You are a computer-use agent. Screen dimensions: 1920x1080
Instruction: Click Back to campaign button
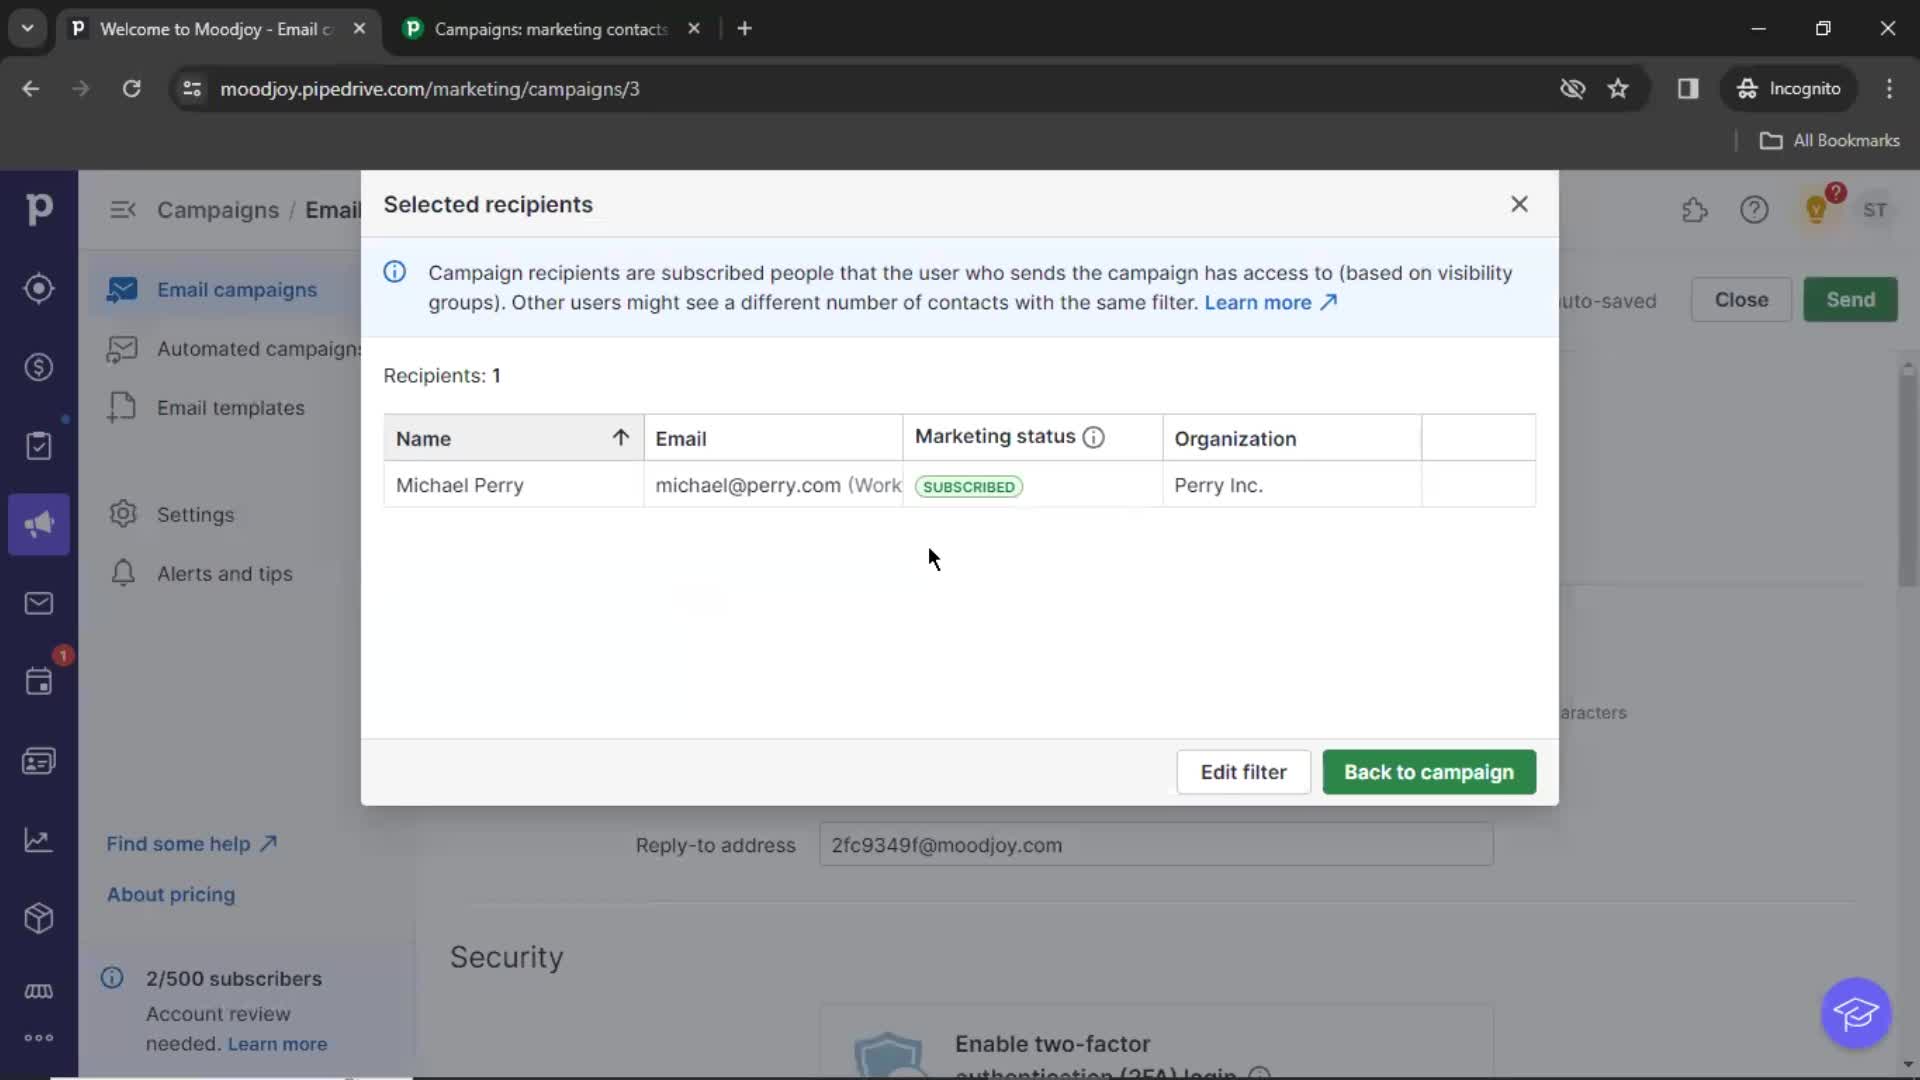(1429, 772)
